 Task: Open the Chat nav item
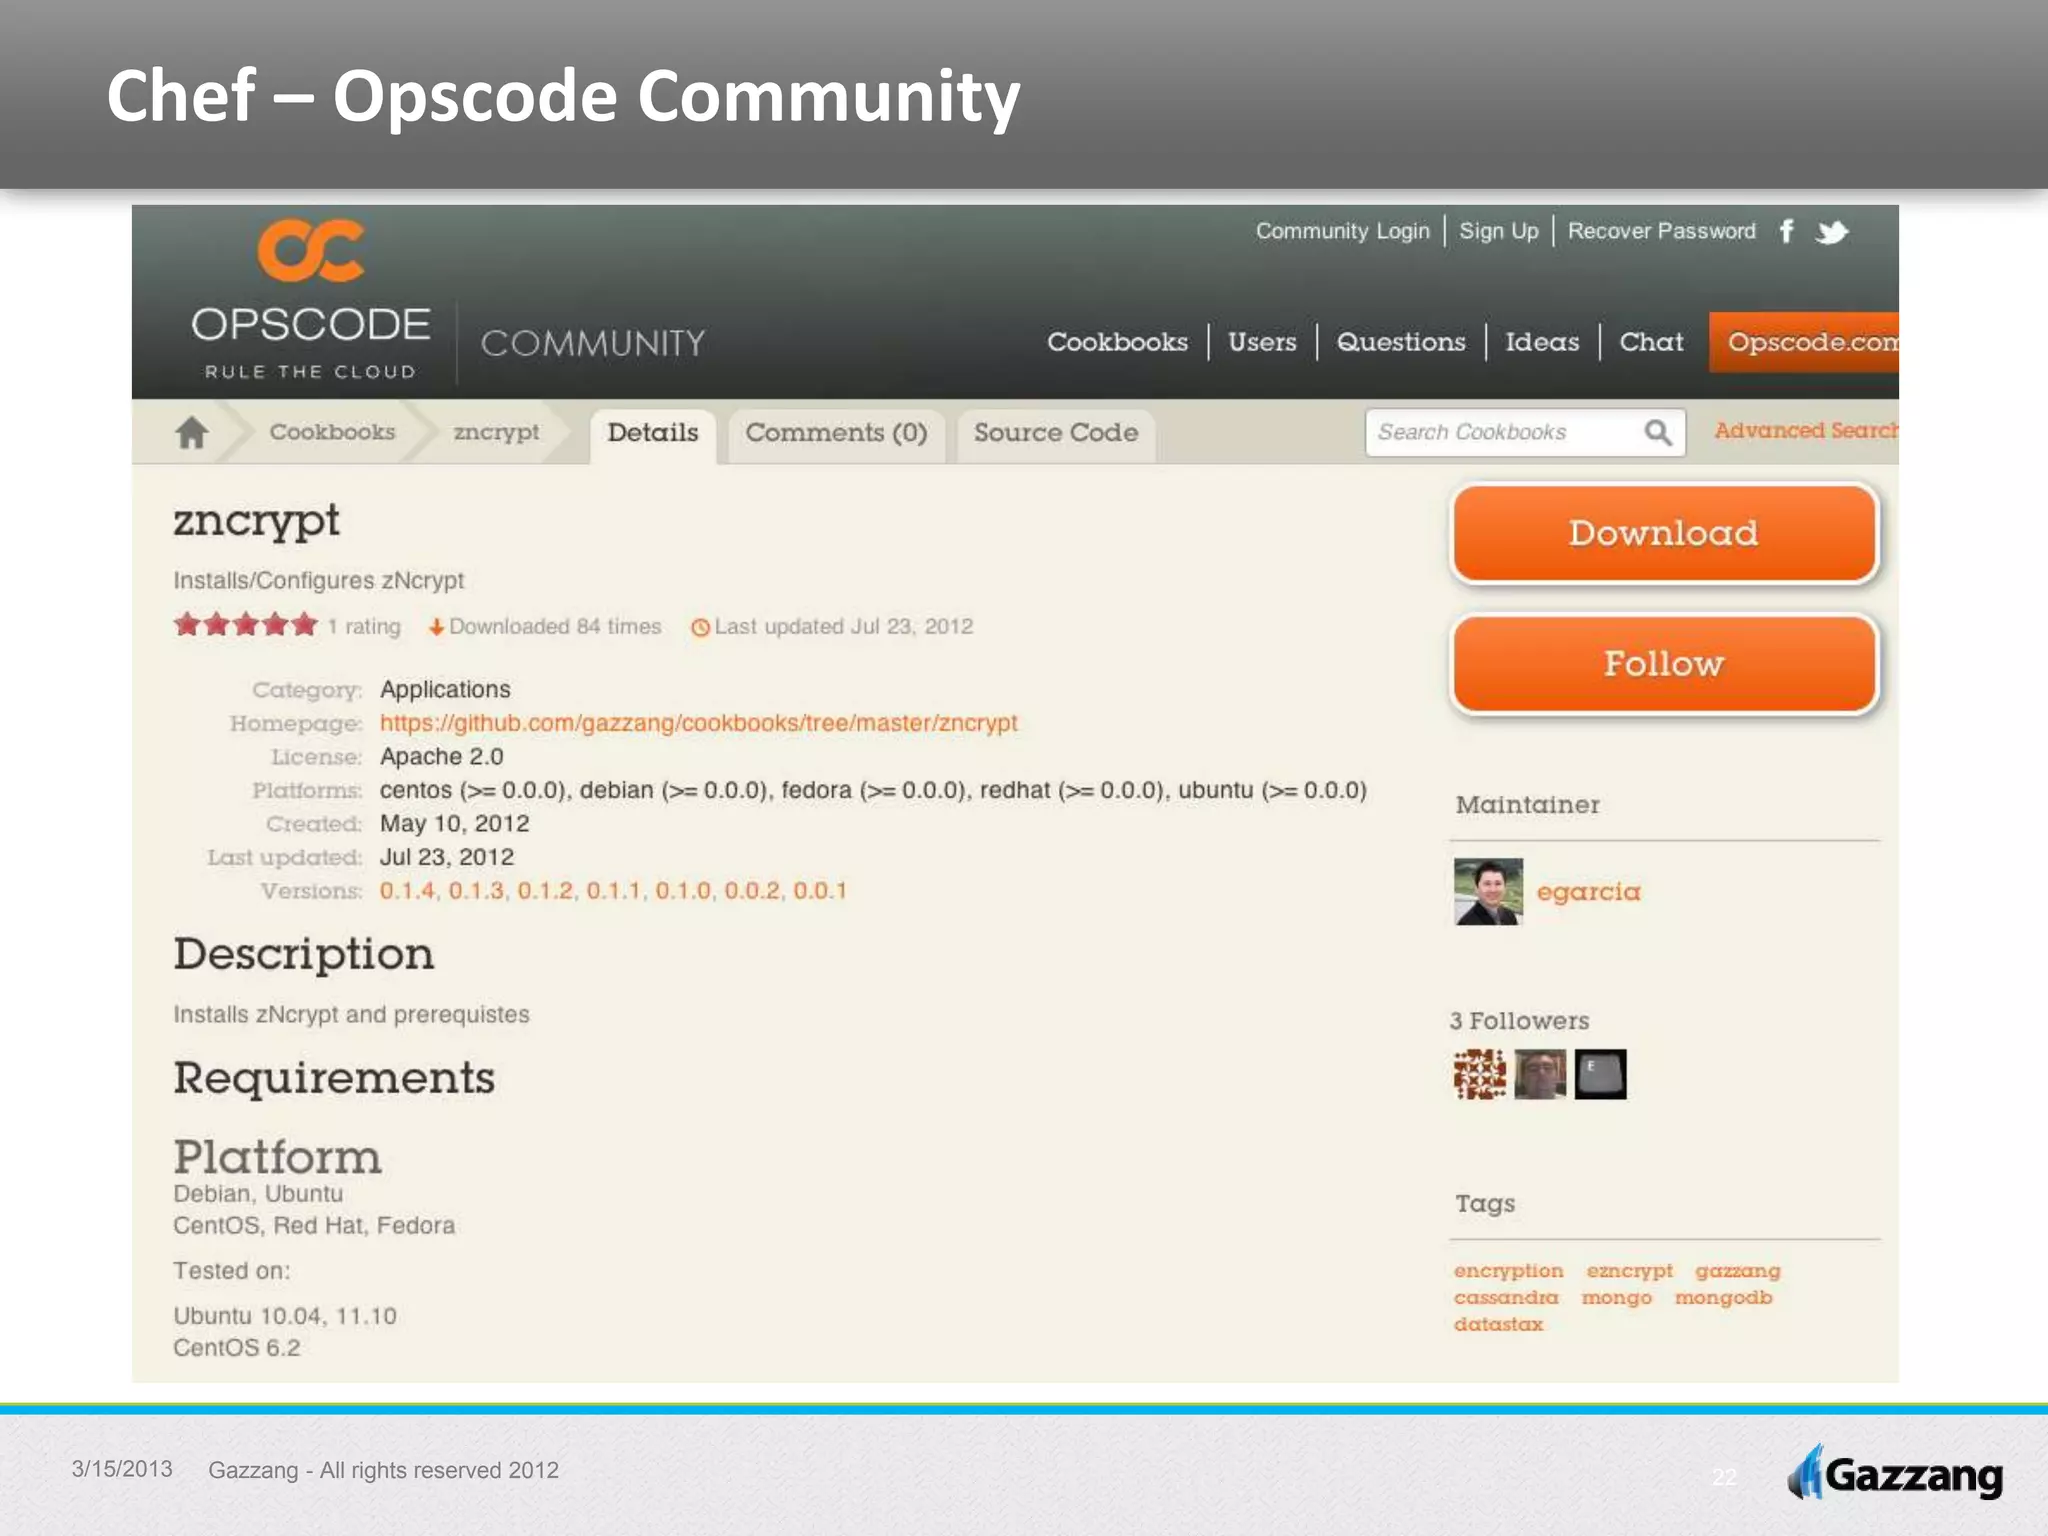click(x=1651, y=342)
